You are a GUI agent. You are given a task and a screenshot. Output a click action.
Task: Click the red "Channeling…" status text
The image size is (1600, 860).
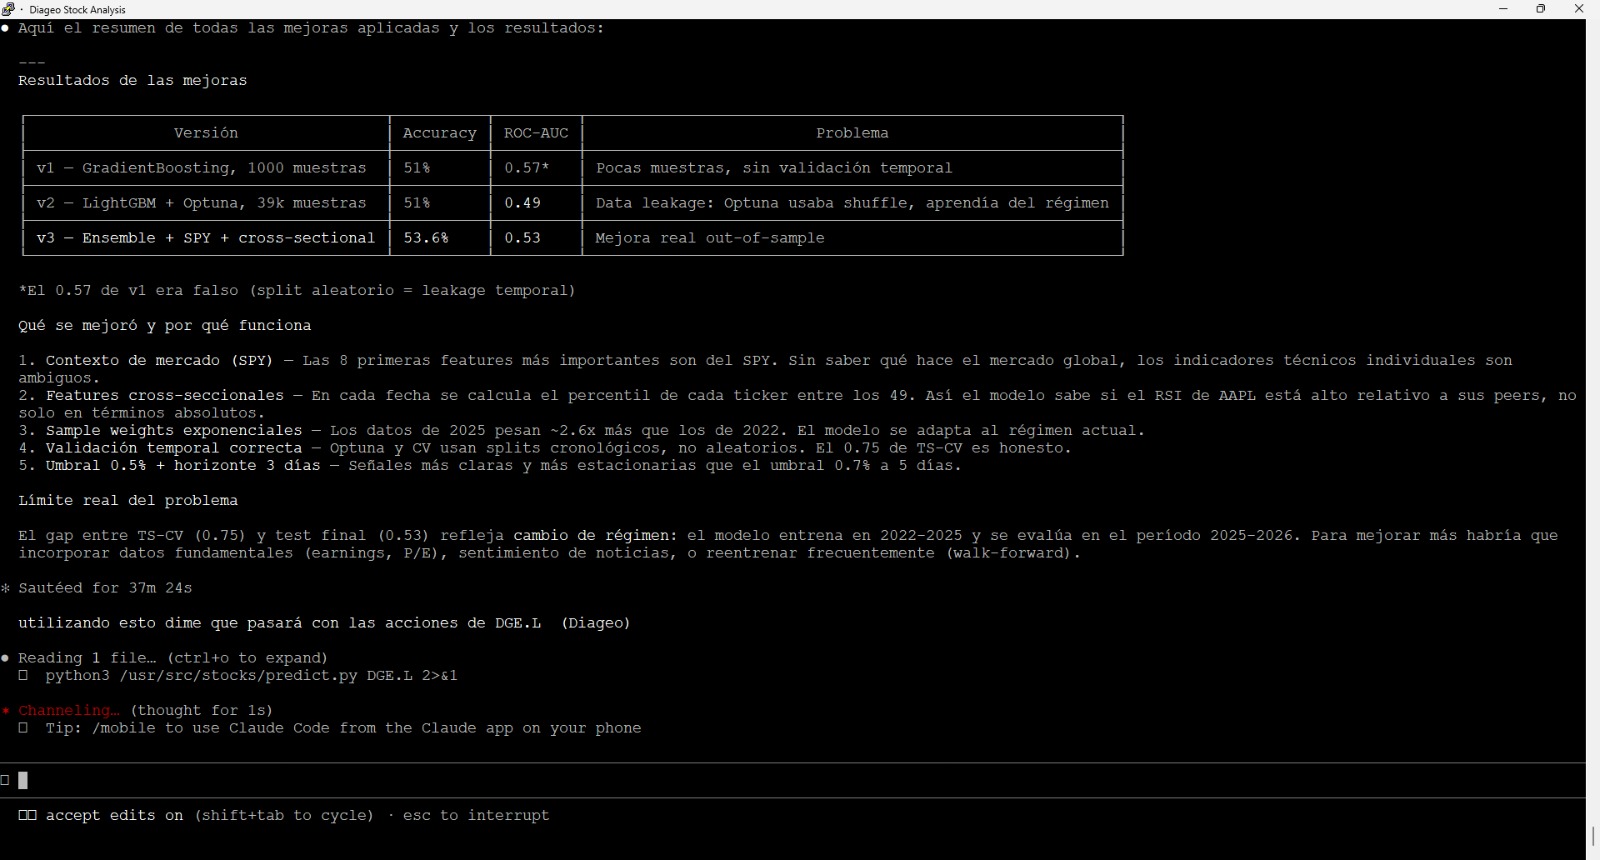click(x=68, y=711)
